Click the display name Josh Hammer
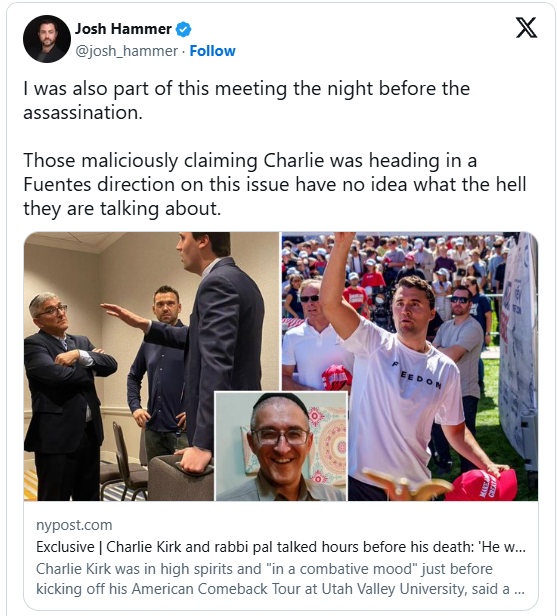Viewport: 557px width, 616px height. [x=123, y=29]
